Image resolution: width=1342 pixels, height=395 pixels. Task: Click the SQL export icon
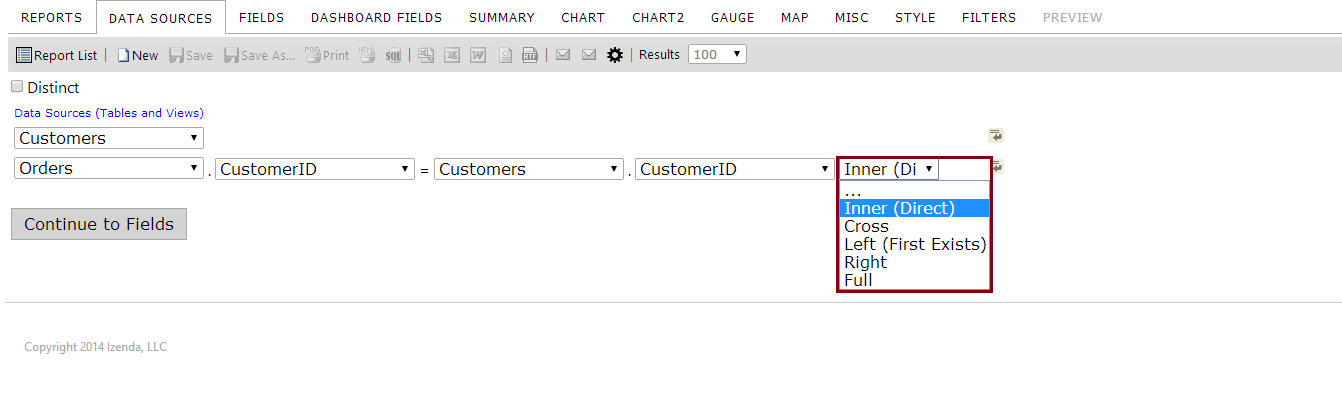(x=393, y=55)
